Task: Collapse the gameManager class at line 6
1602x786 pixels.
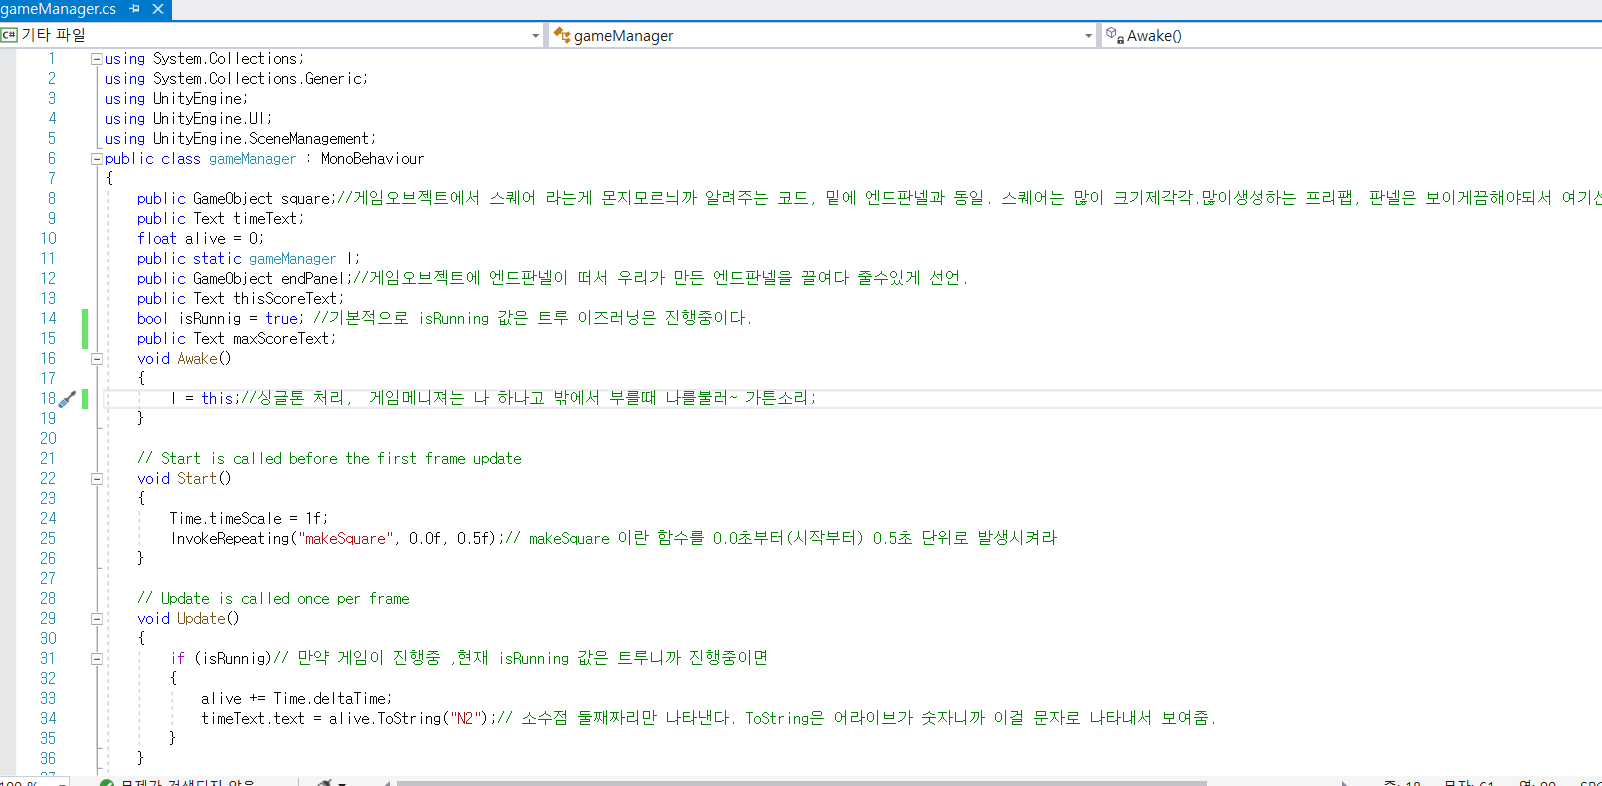Action: (x=97, y=159)
